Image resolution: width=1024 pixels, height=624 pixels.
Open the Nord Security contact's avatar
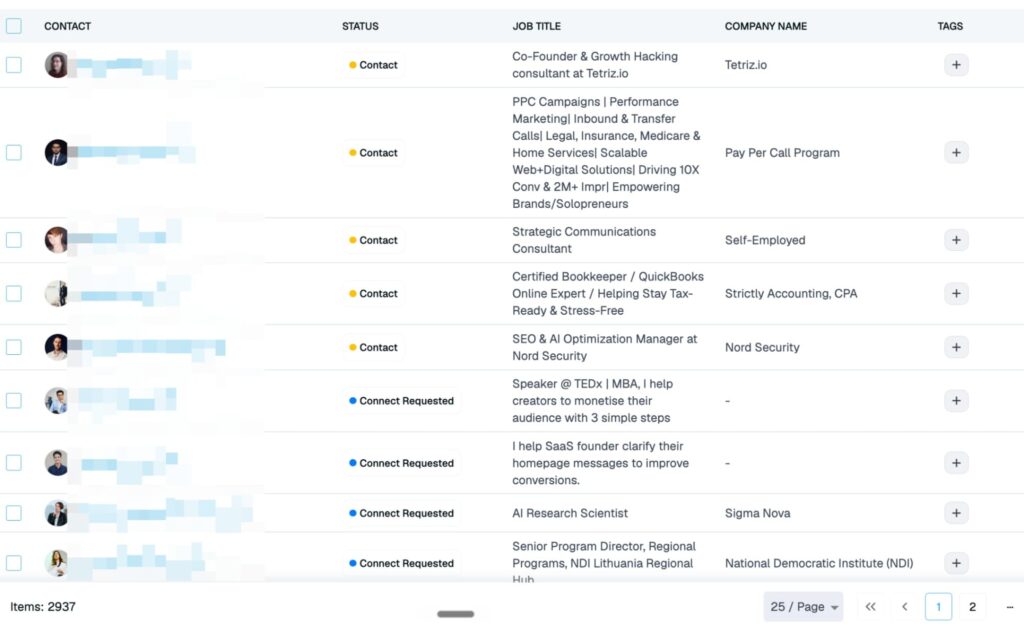(x=57, y=347)
